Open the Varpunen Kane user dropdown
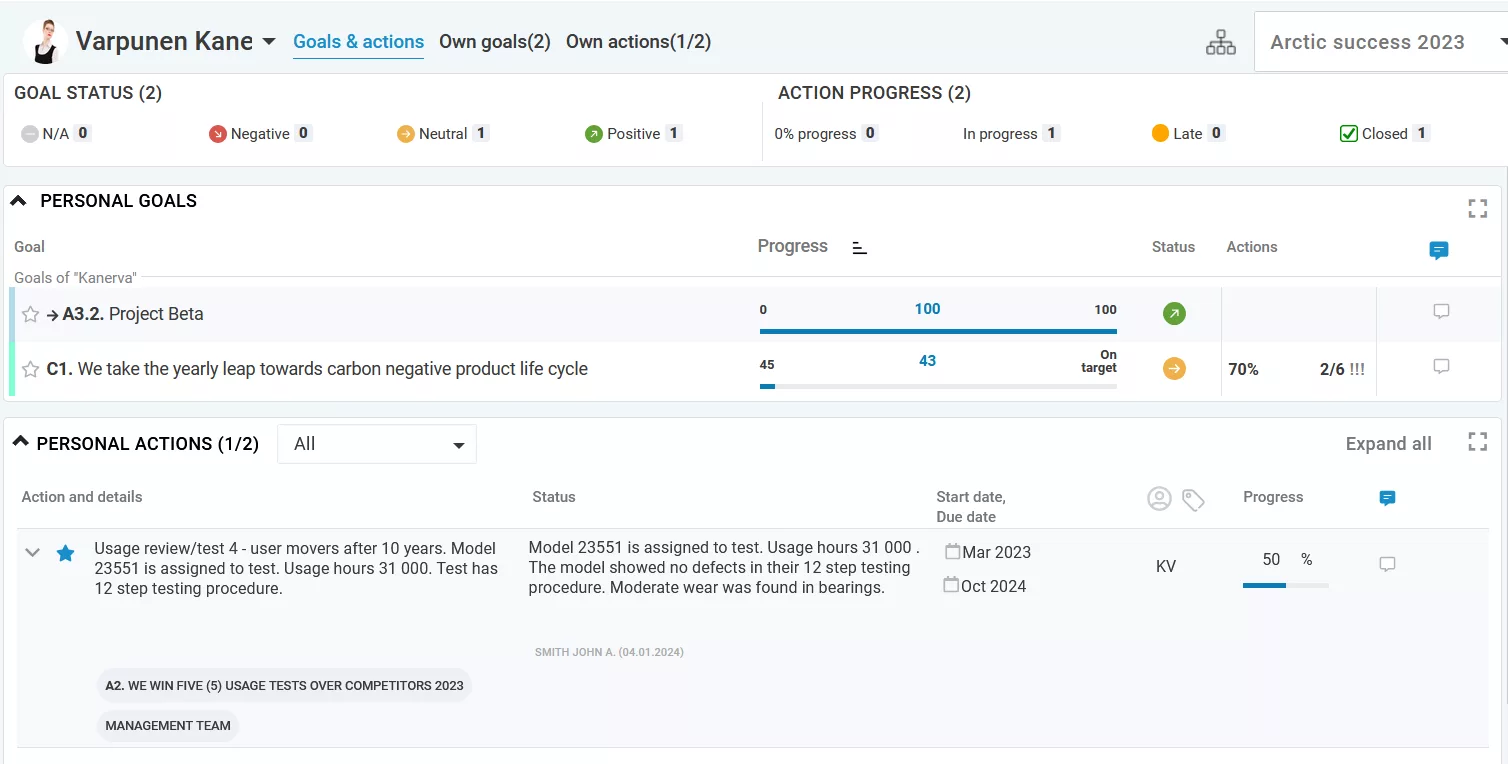Screen dimensions: 1508x764 click(268, 42)
